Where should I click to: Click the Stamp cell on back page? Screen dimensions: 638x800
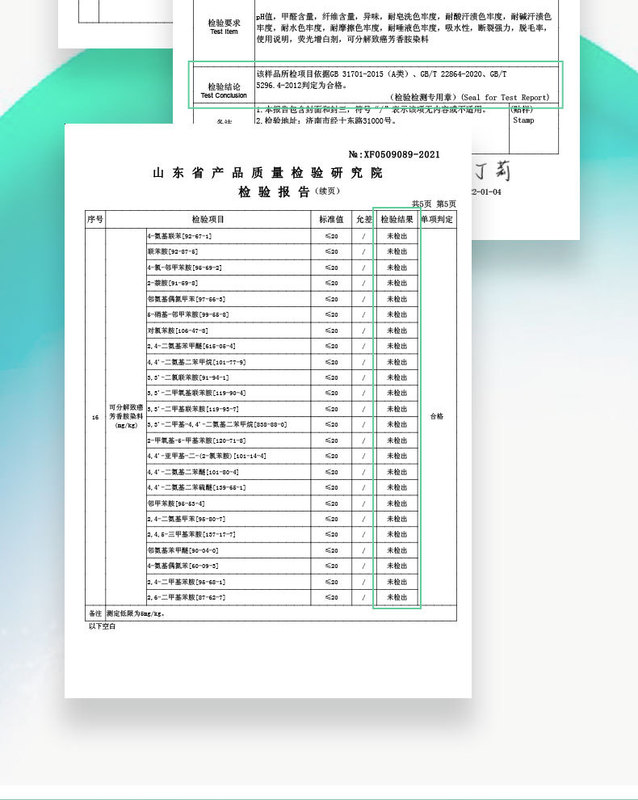534,131
